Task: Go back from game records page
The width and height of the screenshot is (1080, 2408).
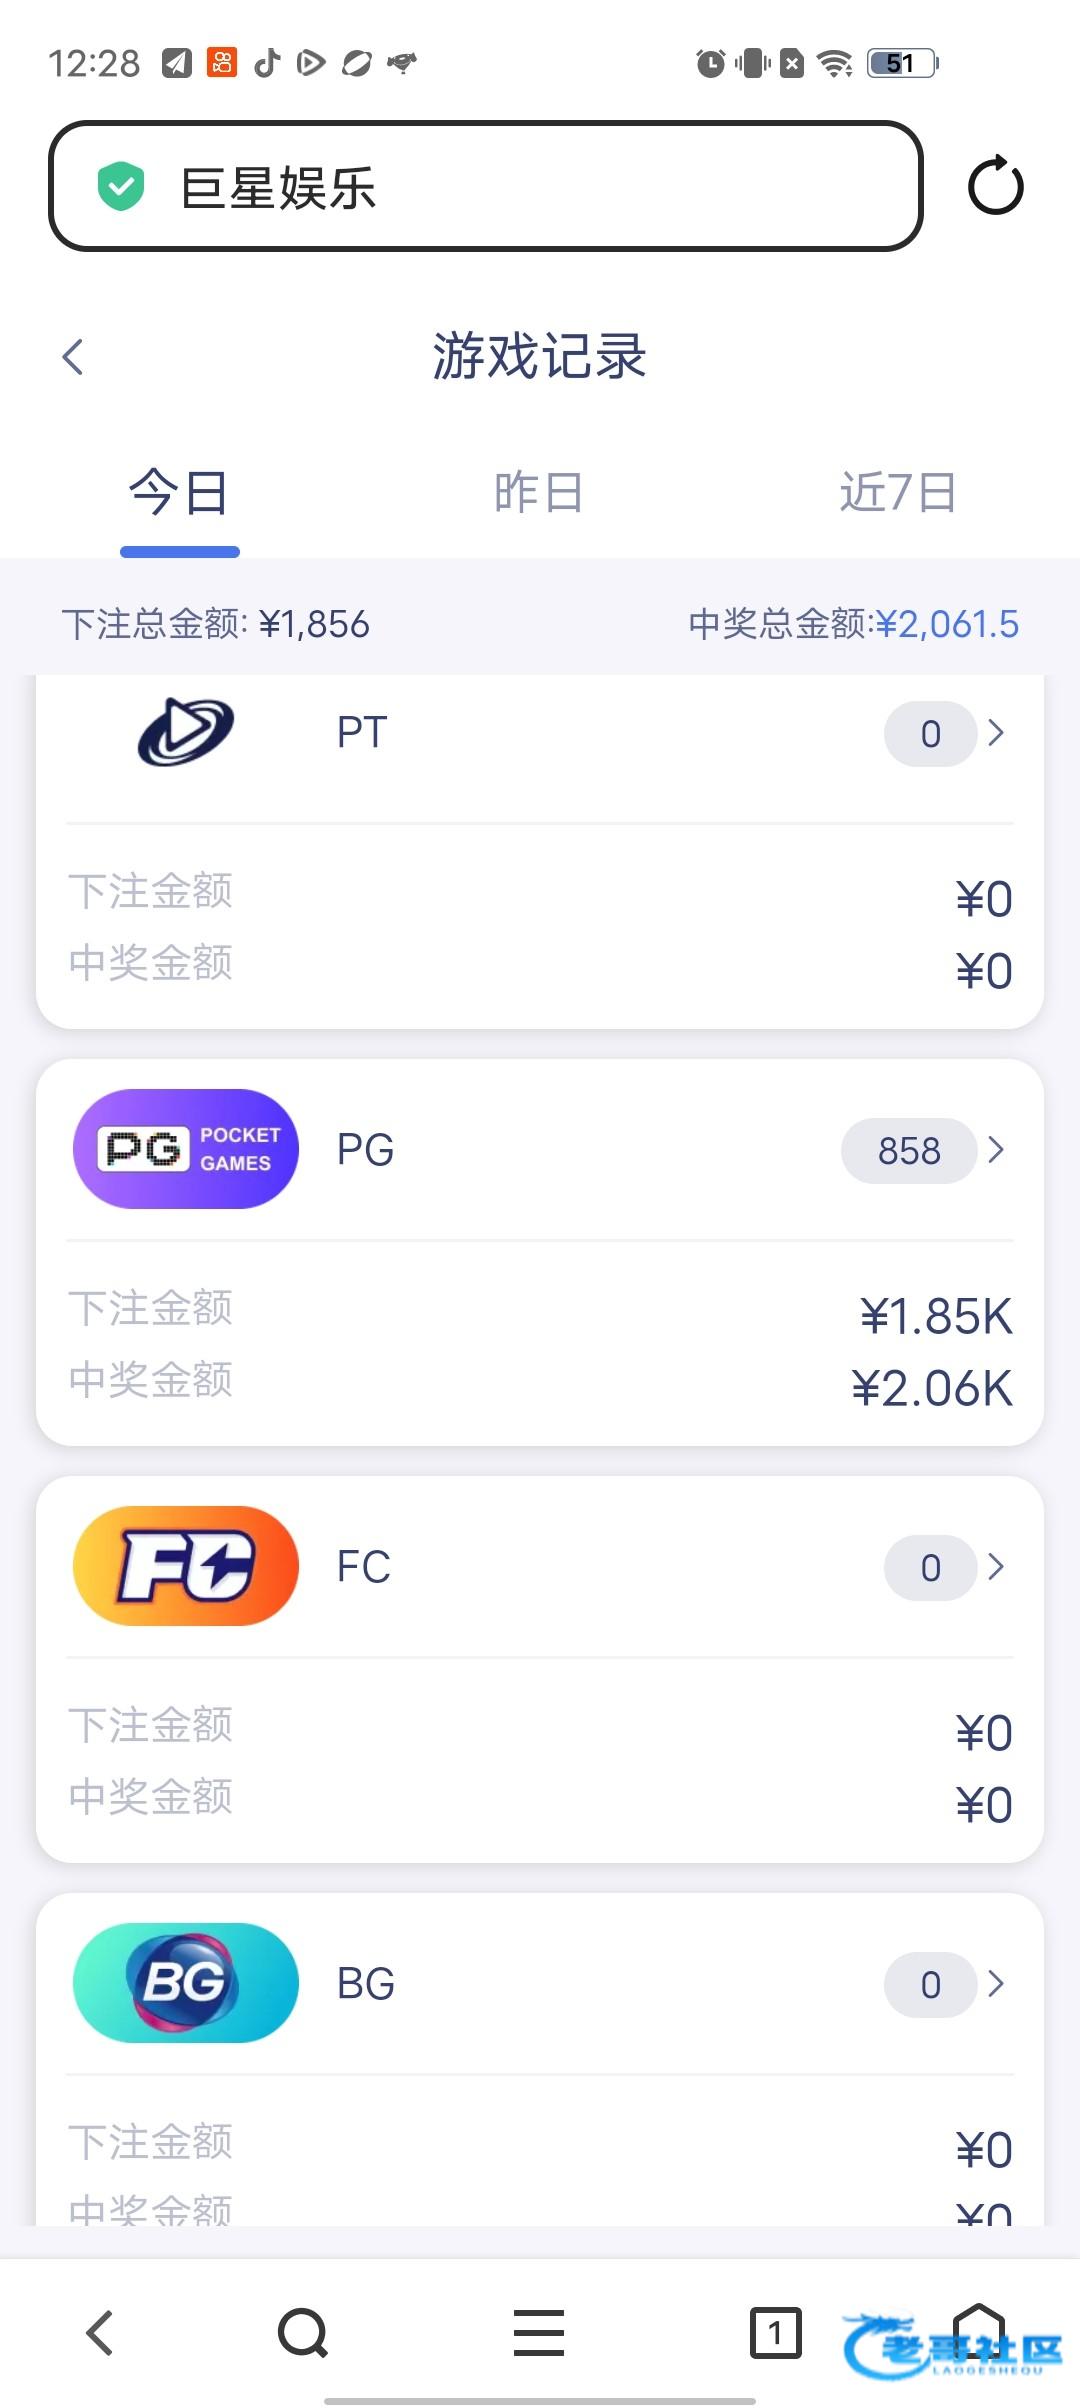Action: pyautogui.click(x=73, y=357)
